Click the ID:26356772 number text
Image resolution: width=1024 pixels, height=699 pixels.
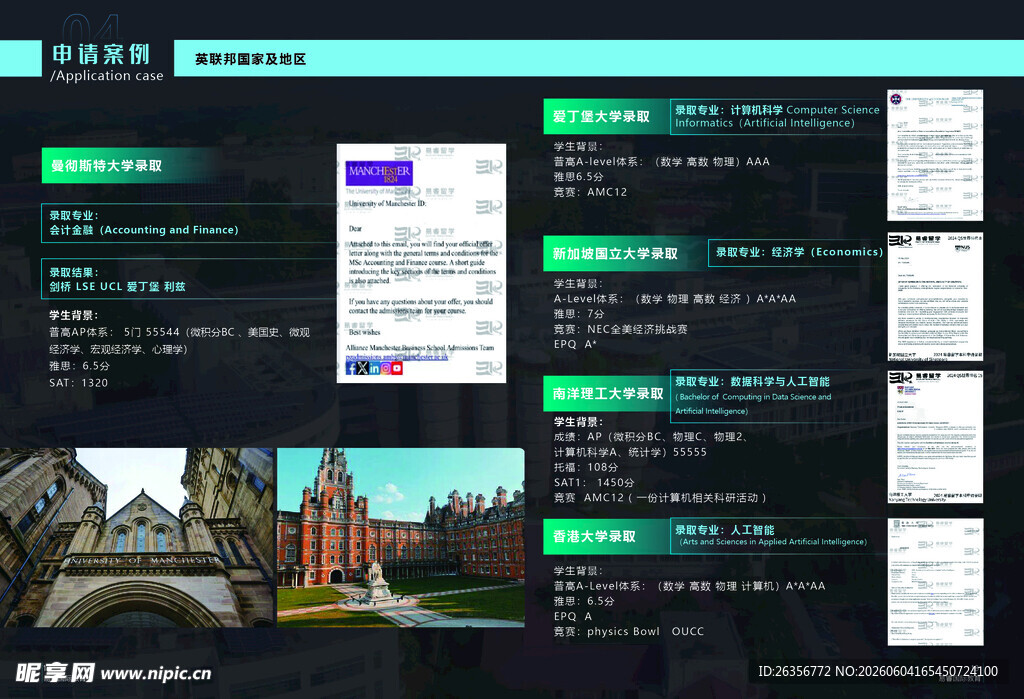[x=794, y=672]
